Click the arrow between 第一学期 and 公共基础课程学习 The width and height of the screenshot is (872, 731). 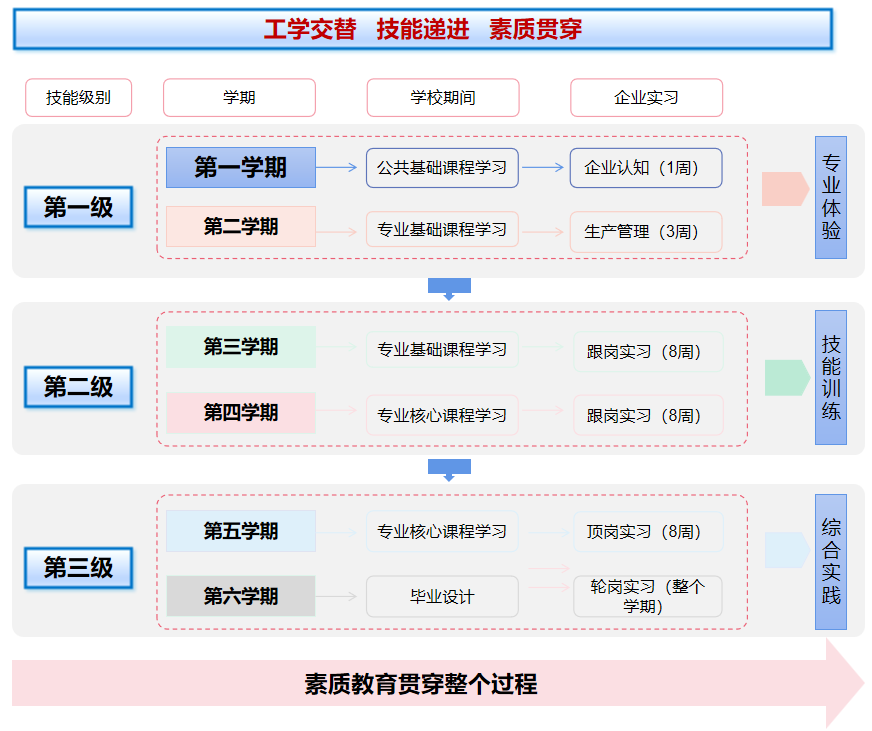(339, 168)
